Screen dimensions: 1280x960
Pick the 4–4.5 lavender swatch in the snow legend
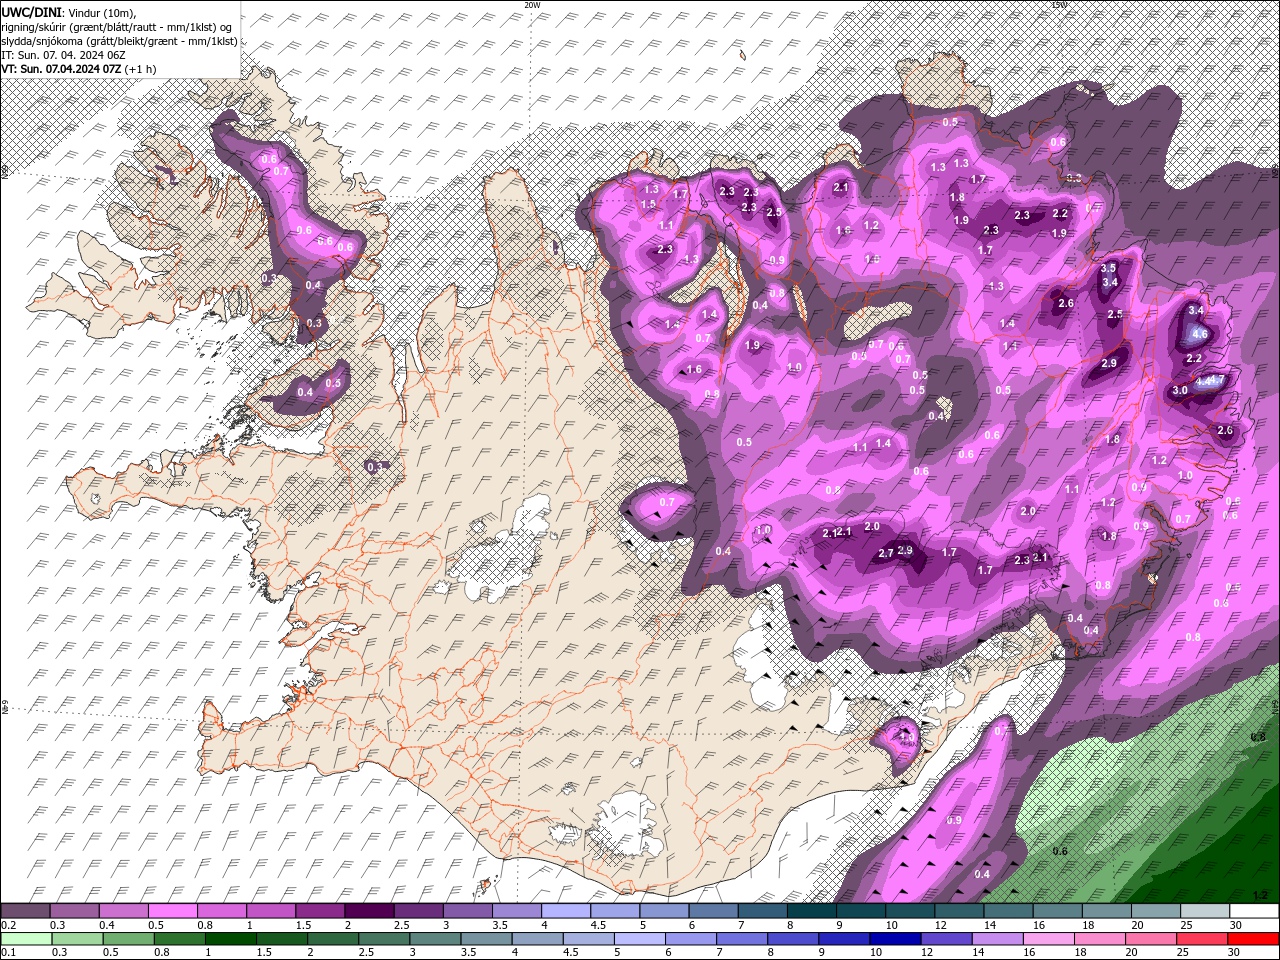564,911
